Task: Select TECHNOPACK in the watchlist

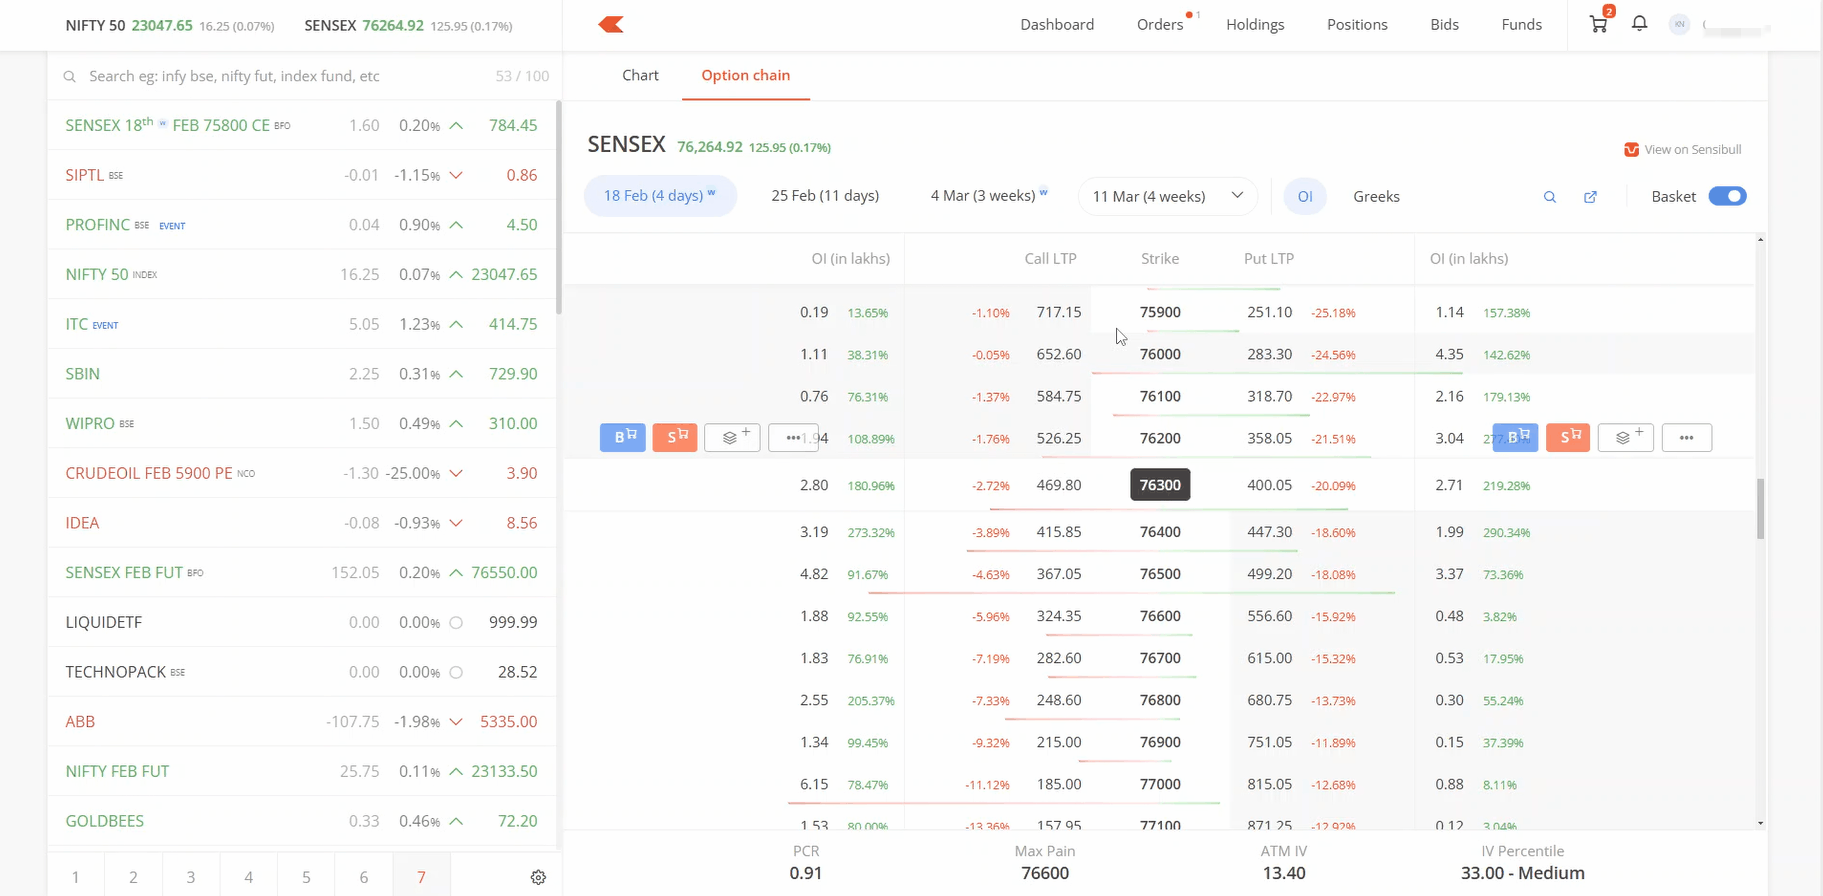Action: [301, 672]
